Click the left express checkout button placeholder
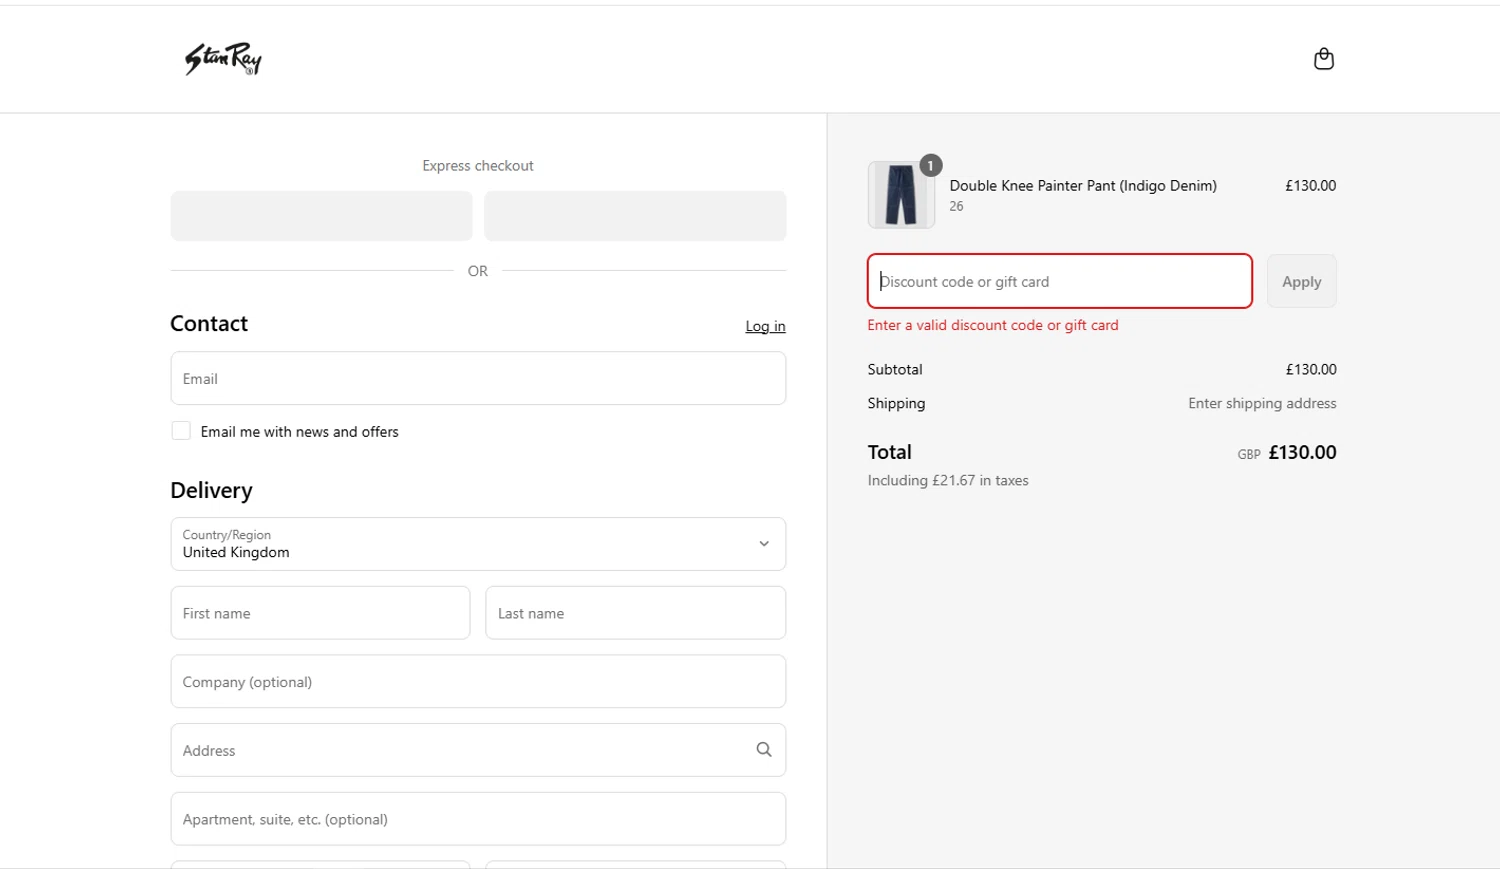The height and width of the screenshot is (869, 1500). tap(321, 216)
